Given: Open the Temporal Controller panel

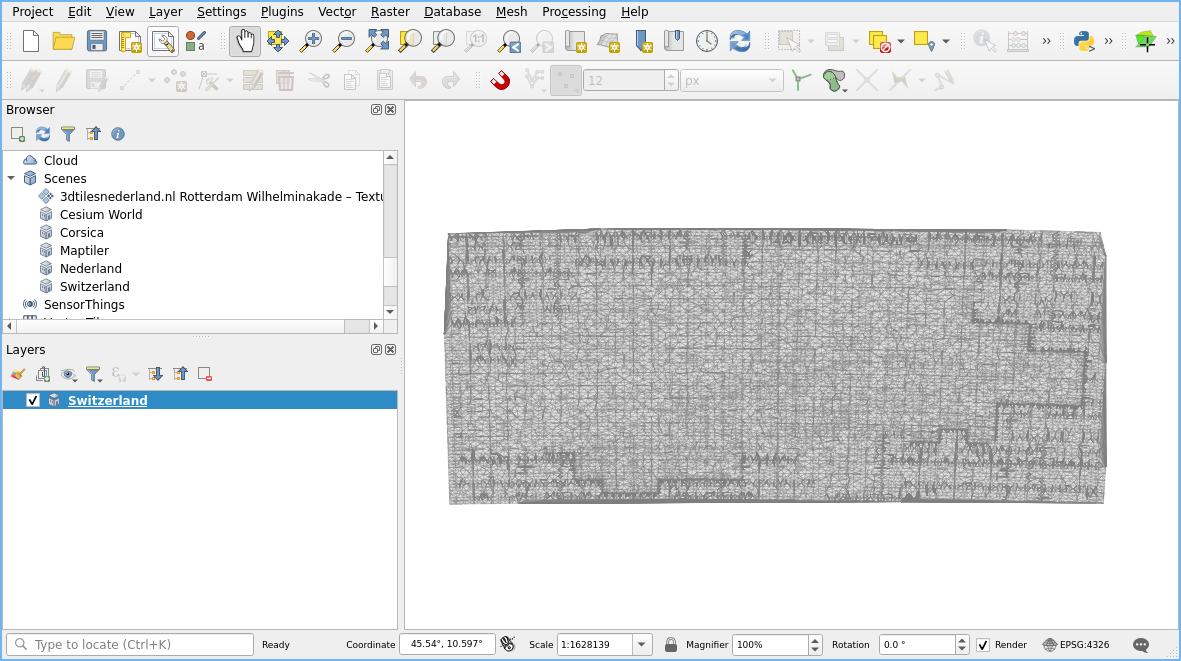Looking at the screenshot, I should coord(705,42).
